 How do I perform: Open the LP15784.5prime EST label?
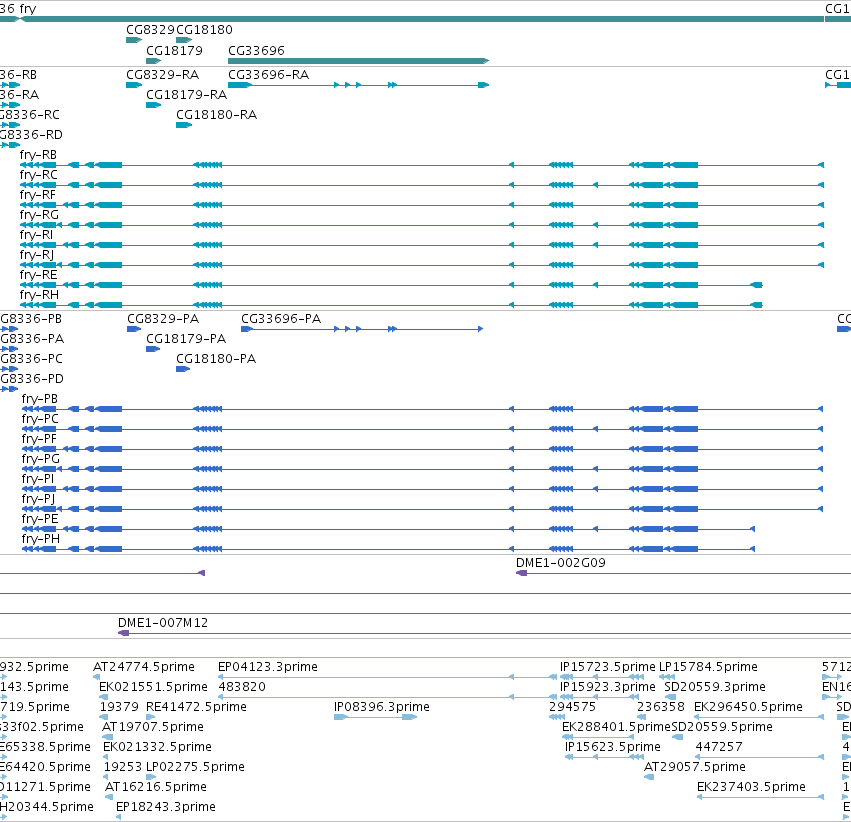(708, 667)
